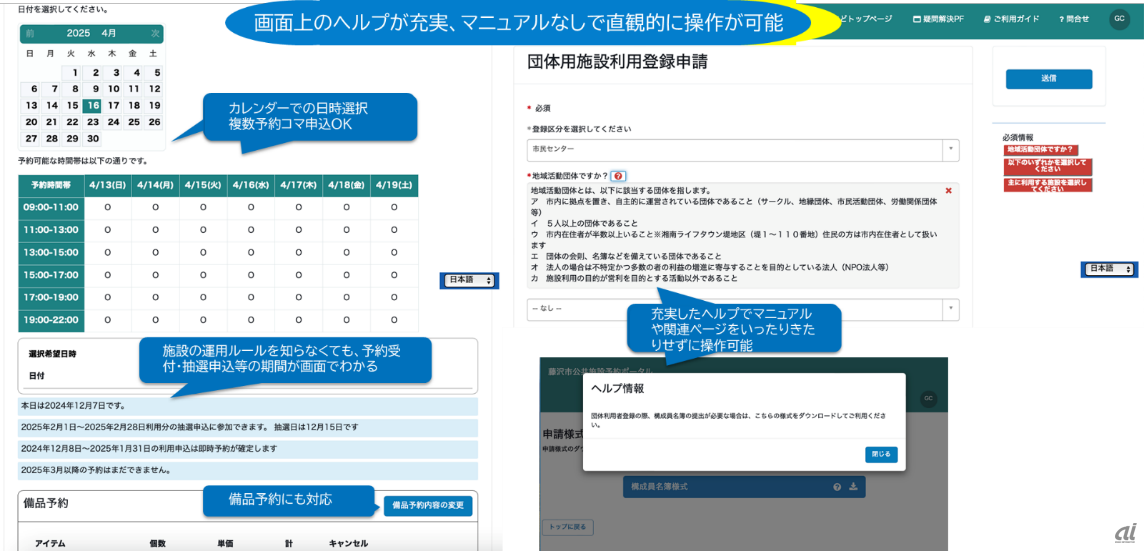1144x551 pixels.
Task: Select April 20 in the calendar
Action: [x=31, y=122]
